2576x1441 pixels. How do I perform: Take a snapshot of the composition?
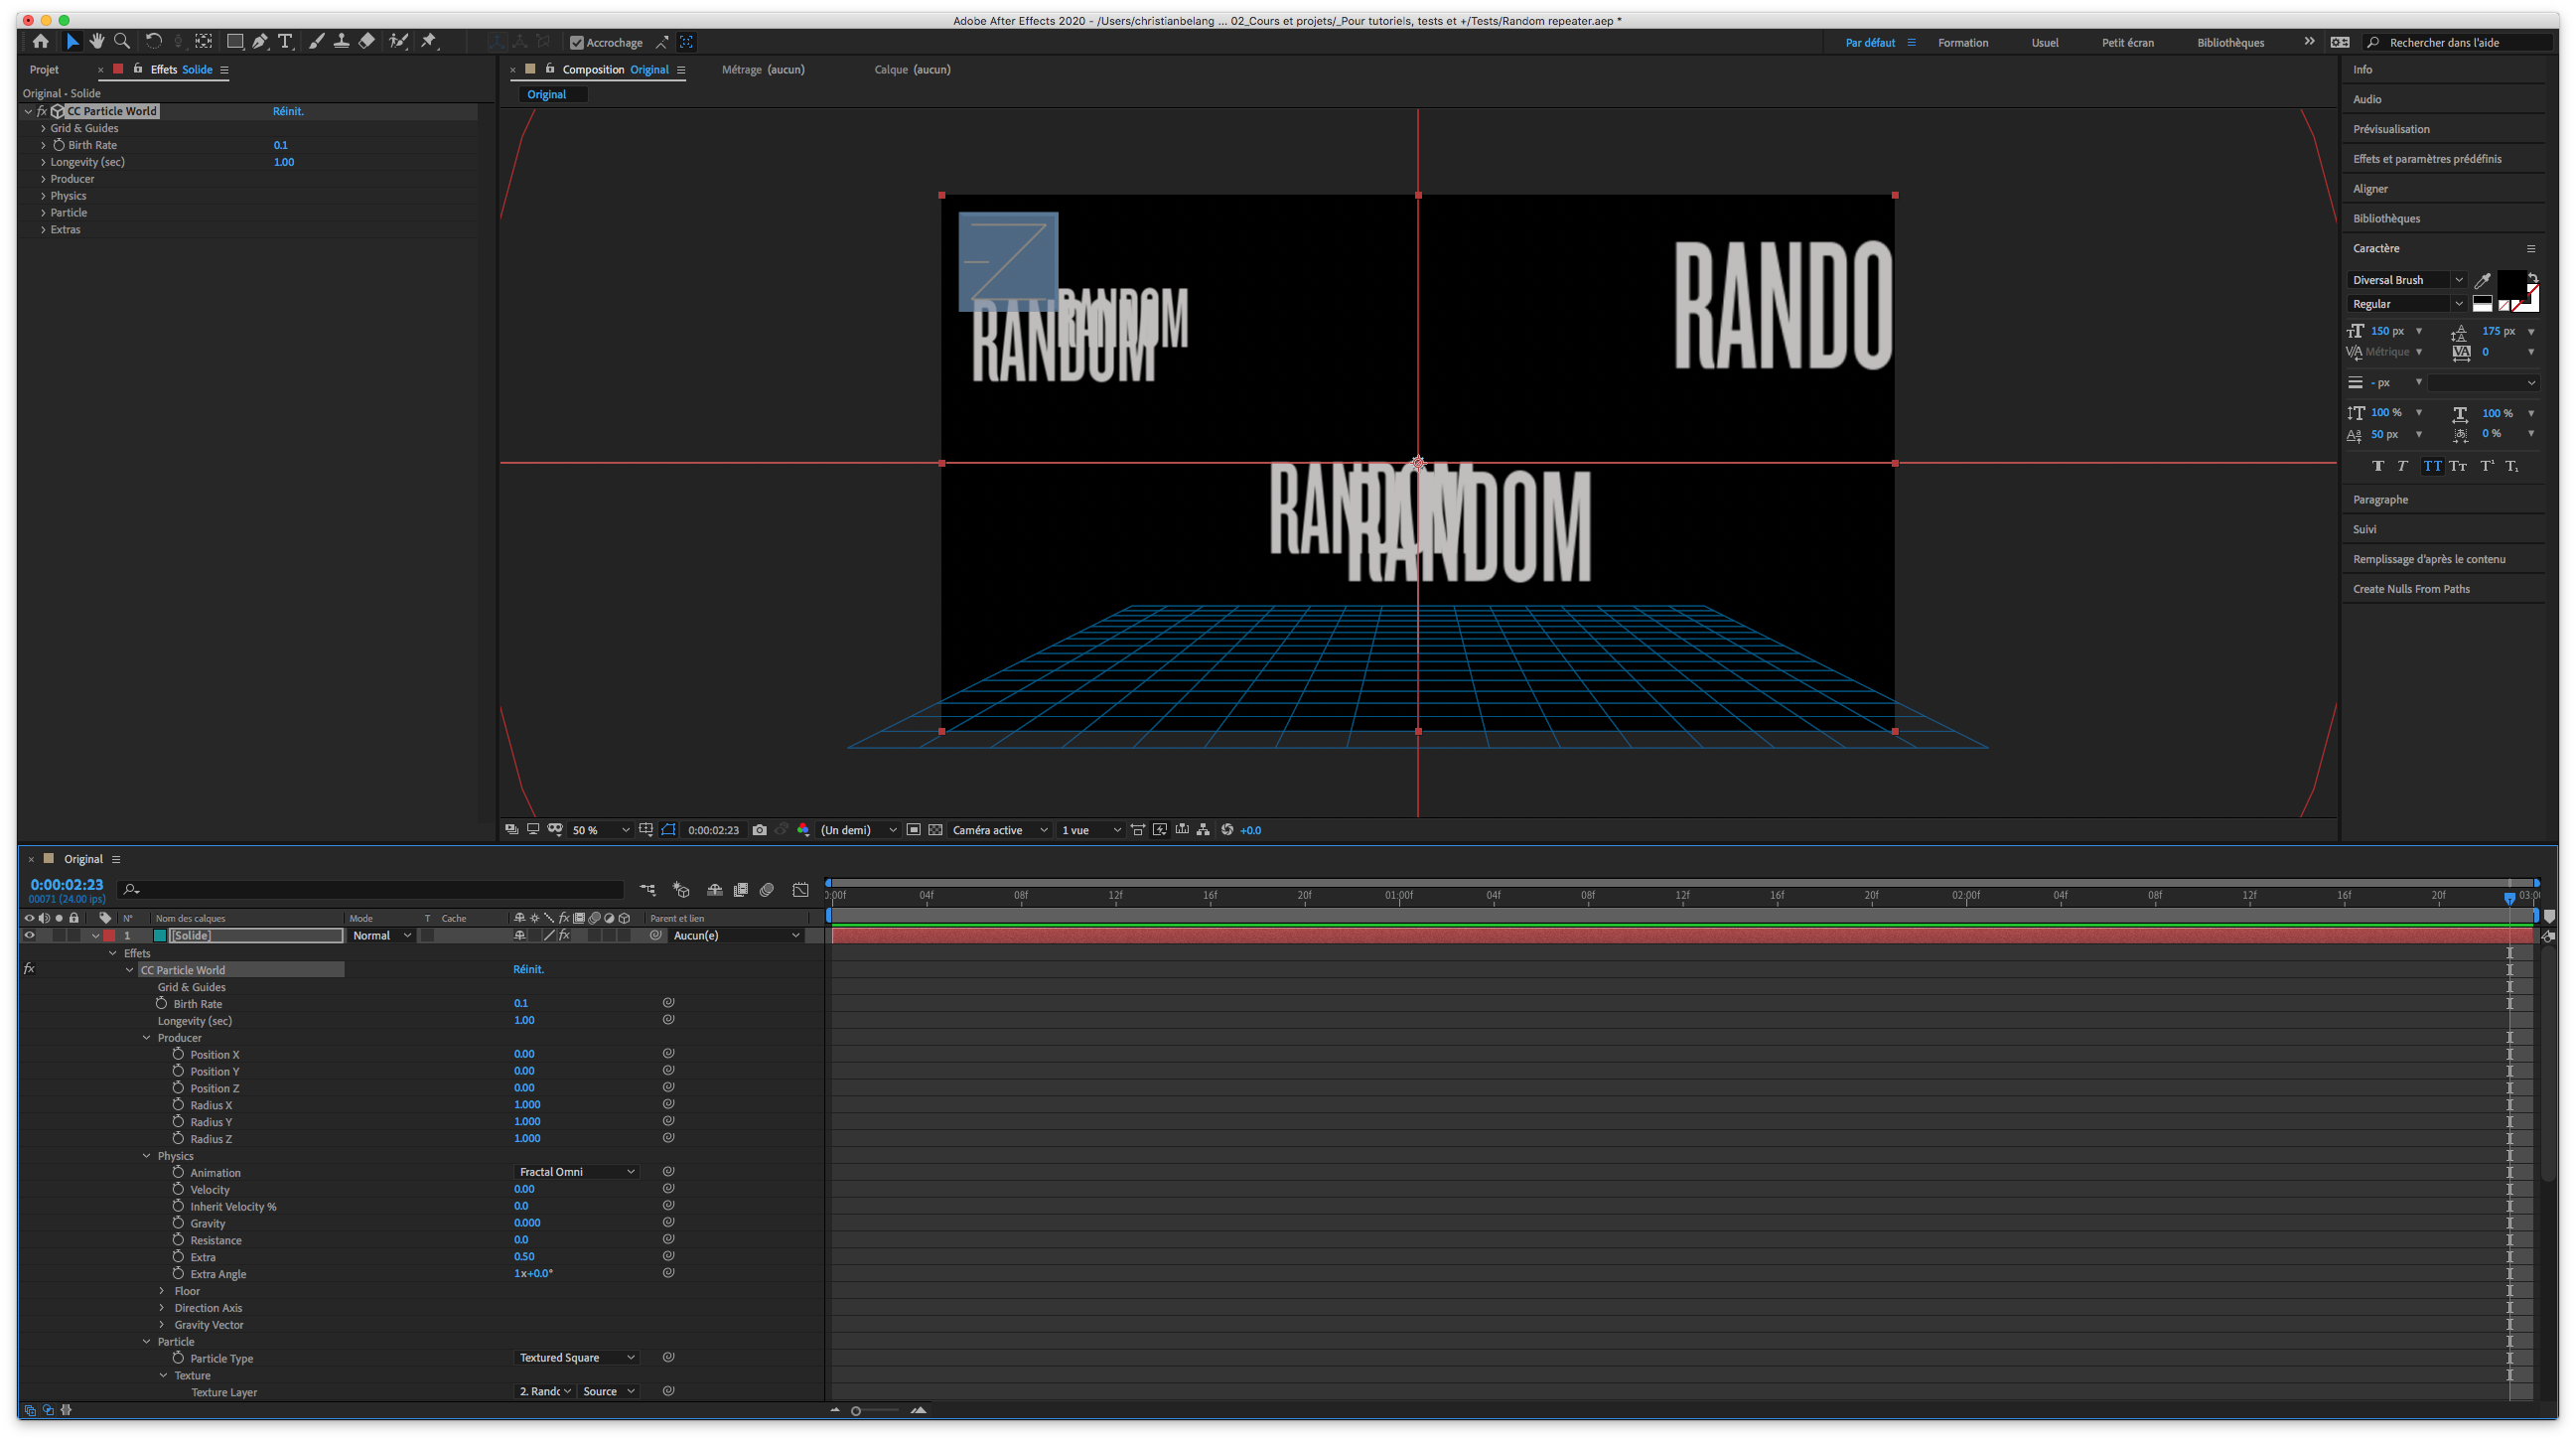point(760,830)
